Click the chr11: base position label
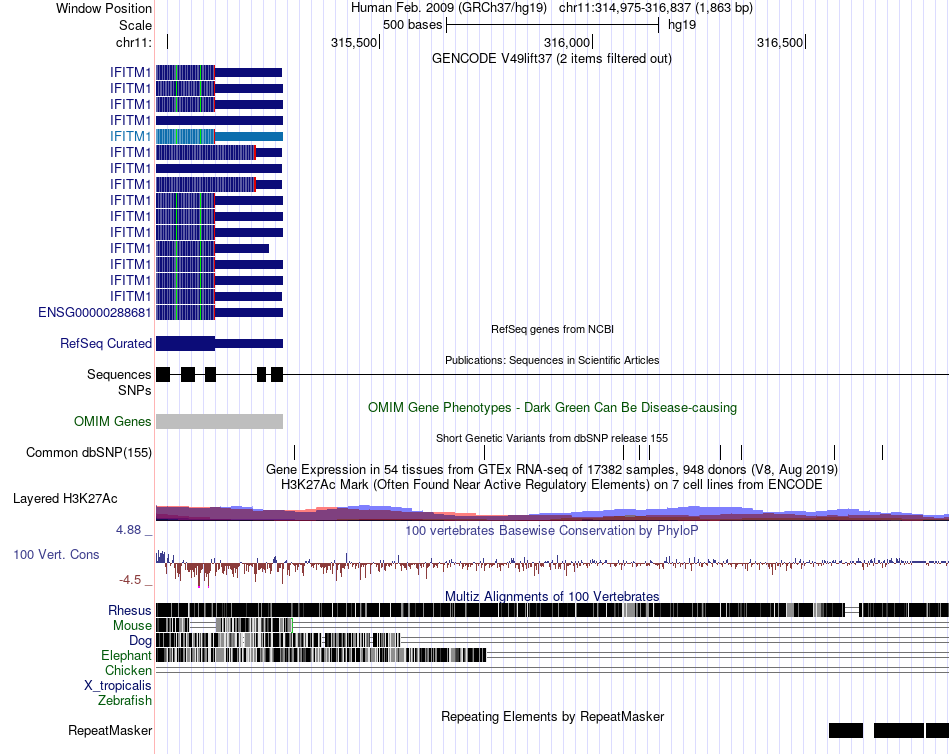 134,42
